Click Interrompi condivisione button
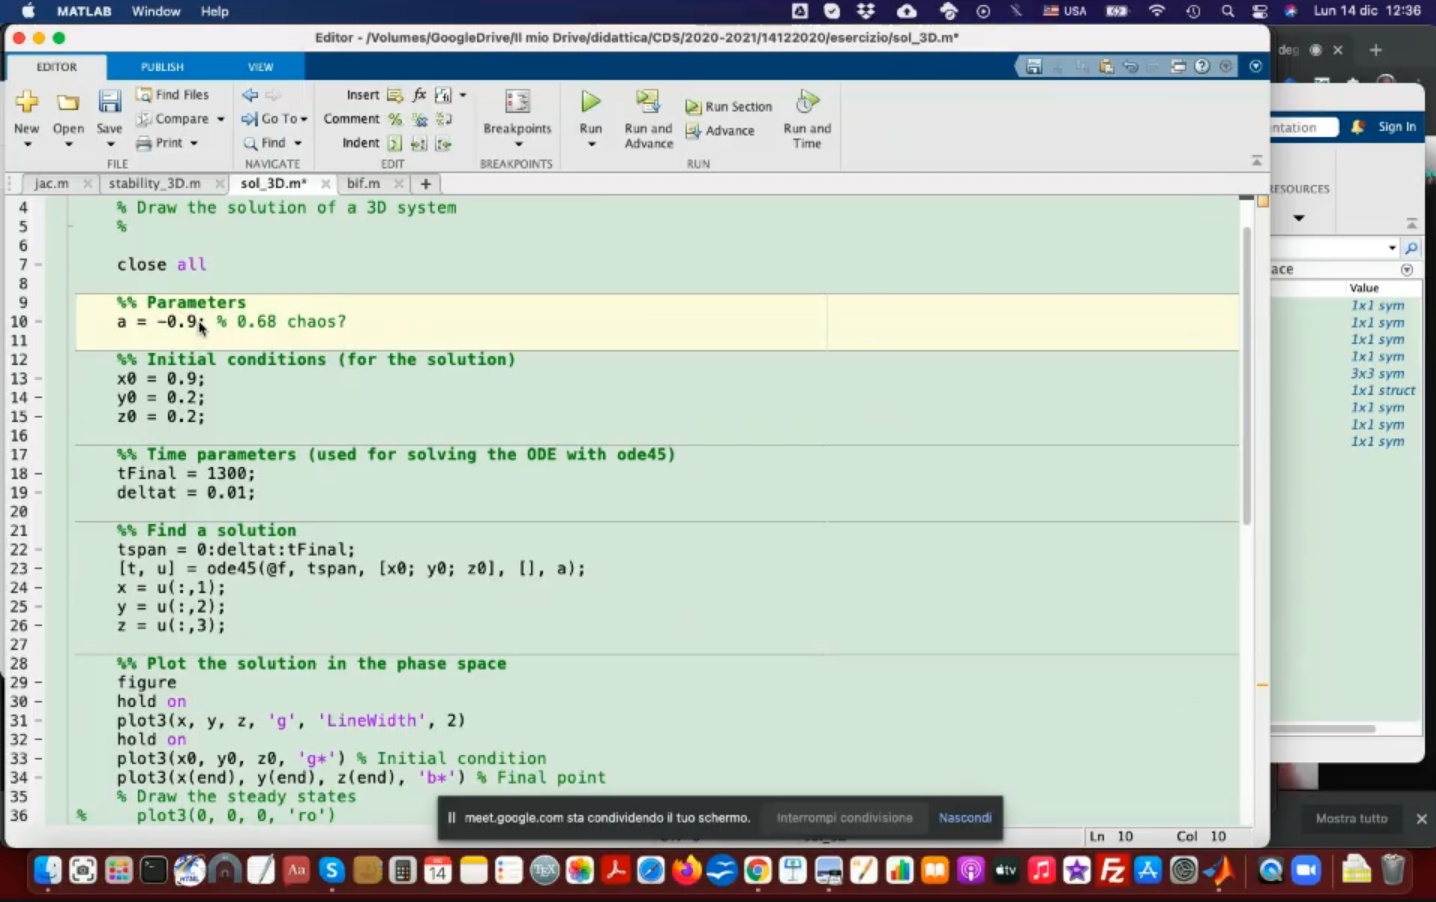1436x902 pixels. point(844,818)
